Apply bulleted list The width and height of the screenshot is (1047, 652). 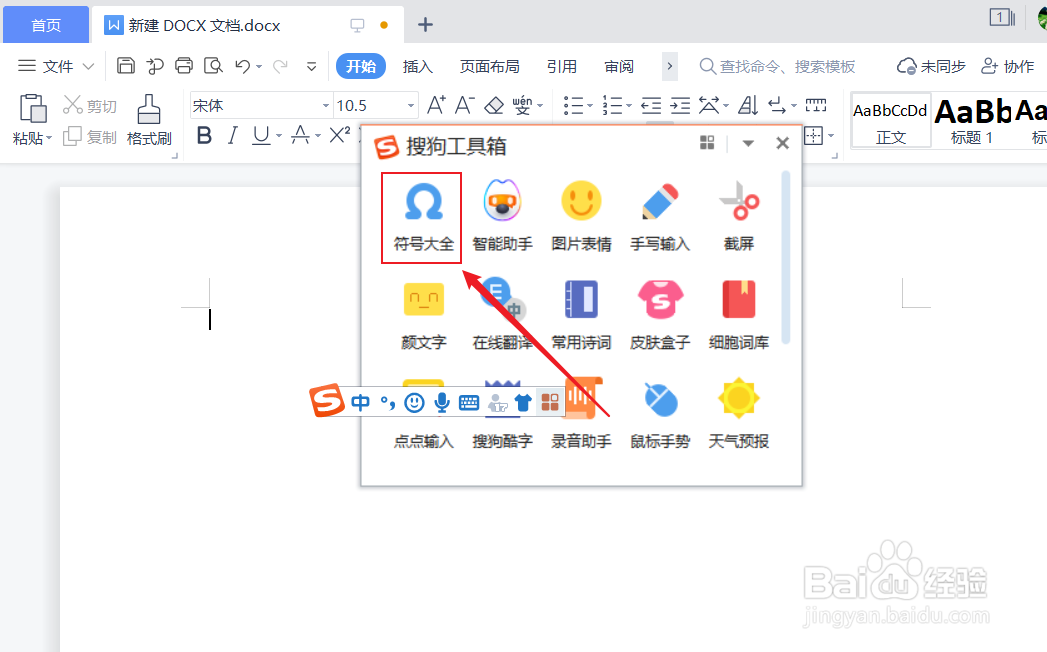coord(574,105)
